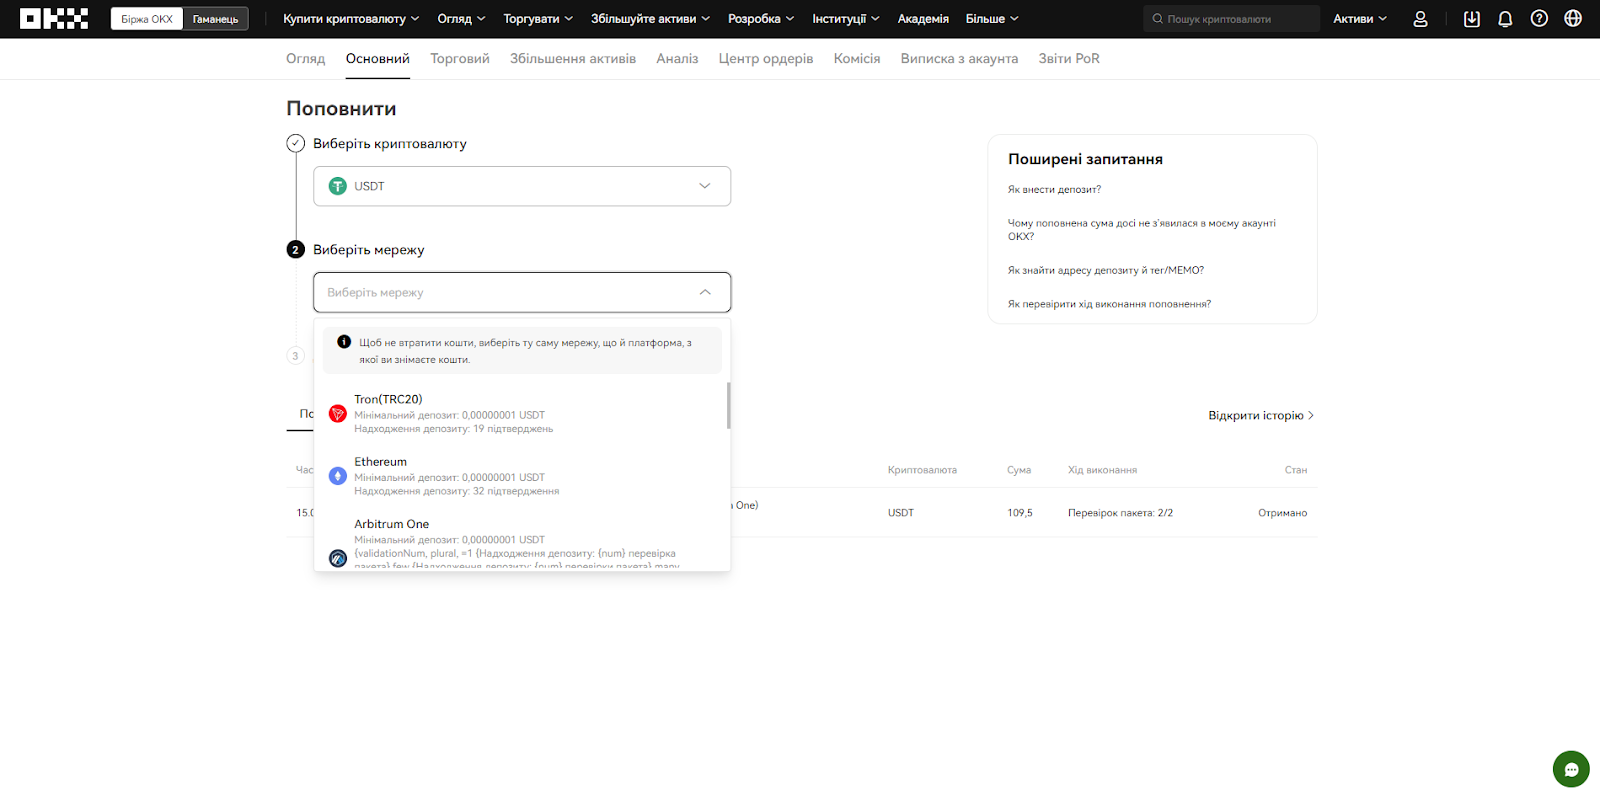Click the Arbitrum One network logo

click(338, 558)
